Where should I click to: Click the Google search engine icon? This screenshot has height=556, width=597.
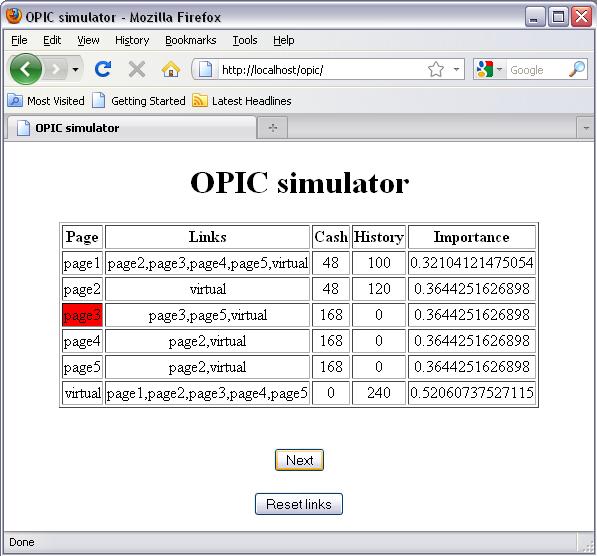(x=485, y=69)
